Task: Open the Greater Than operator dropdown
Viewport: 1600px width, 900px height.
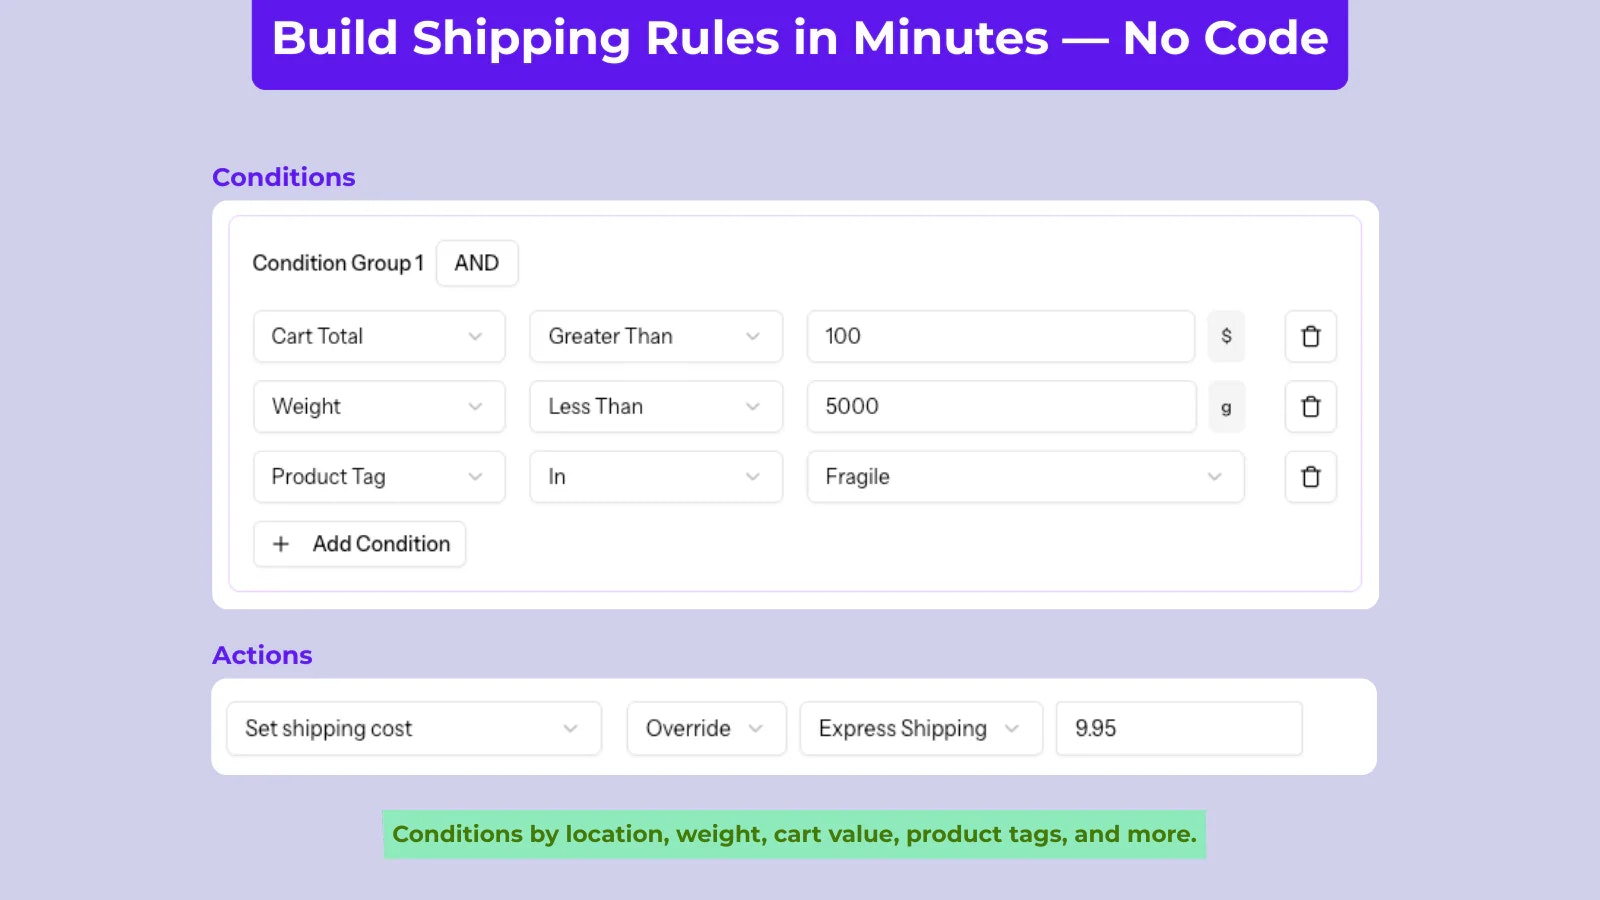Action: 655,336
